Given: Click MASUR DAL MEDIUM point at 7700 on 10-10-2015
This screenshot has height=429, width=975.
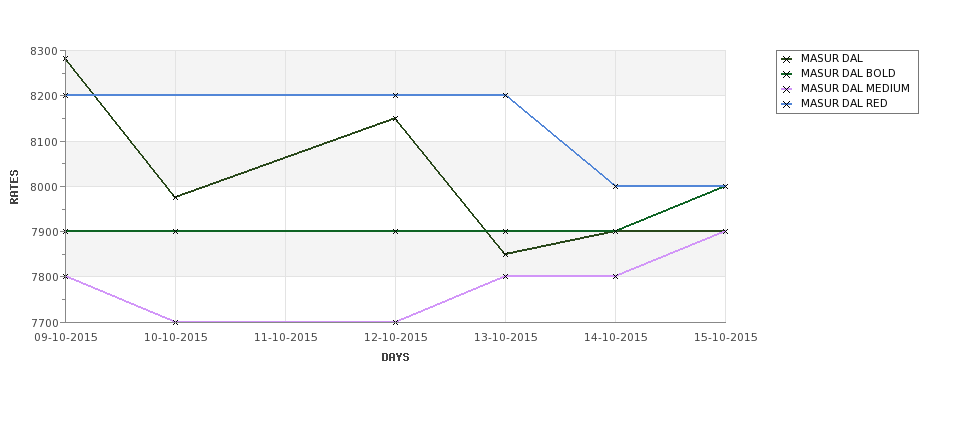Looking at the screenshot, I should click(175, 322).
